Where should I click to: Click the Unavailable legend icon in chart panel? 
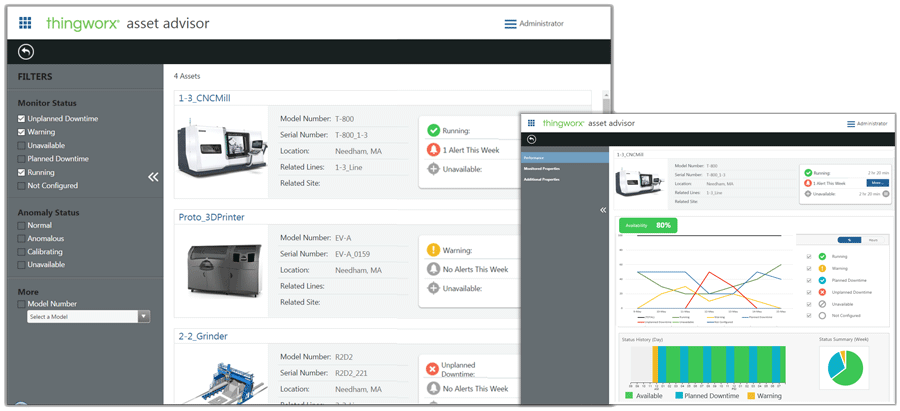(x=822, y=304)
